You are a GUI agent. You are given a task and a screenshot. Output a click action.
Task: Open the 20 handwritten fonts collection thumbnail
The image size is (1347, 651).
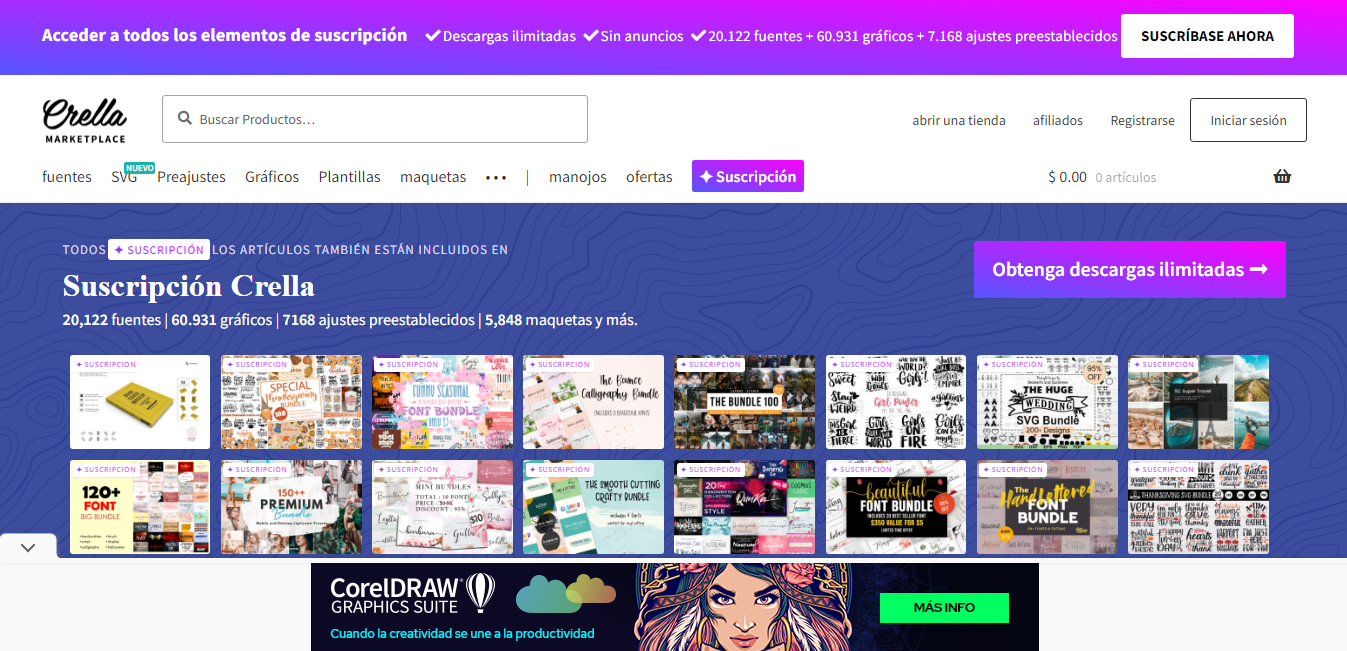[x=744, y=507]
